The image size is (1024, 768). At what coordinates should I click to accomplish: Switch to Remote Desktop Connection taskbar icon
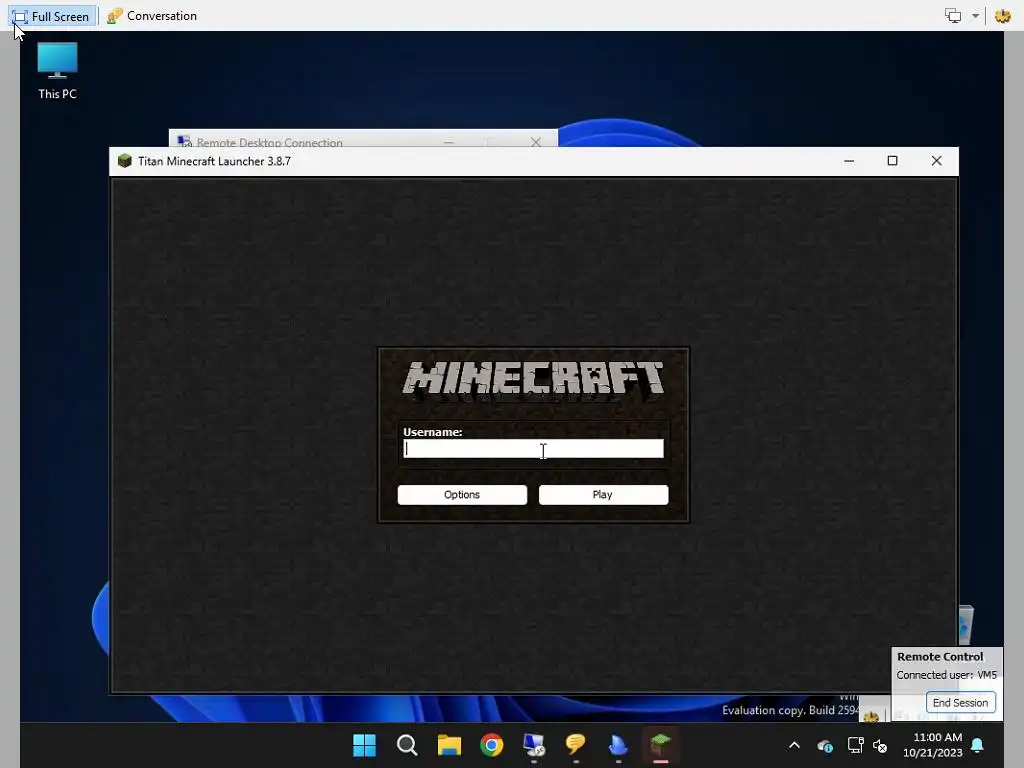click(x=534, y=745)
